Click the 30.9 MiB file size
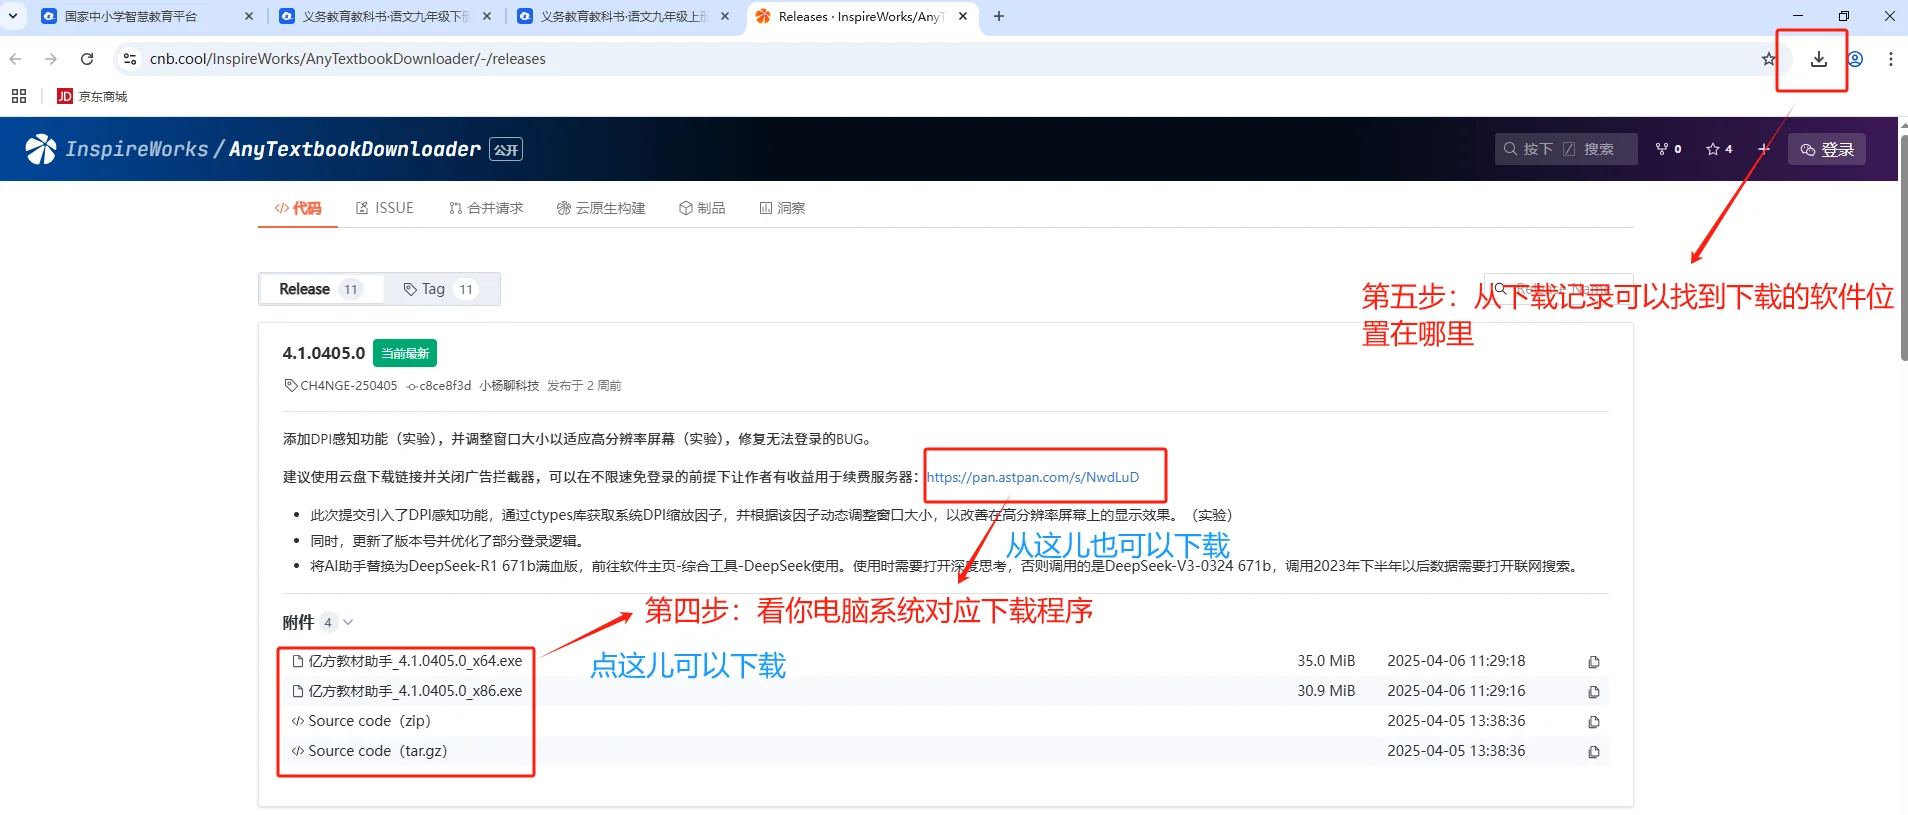This screenshot has height=815, width=1908. coord(1326,691)
